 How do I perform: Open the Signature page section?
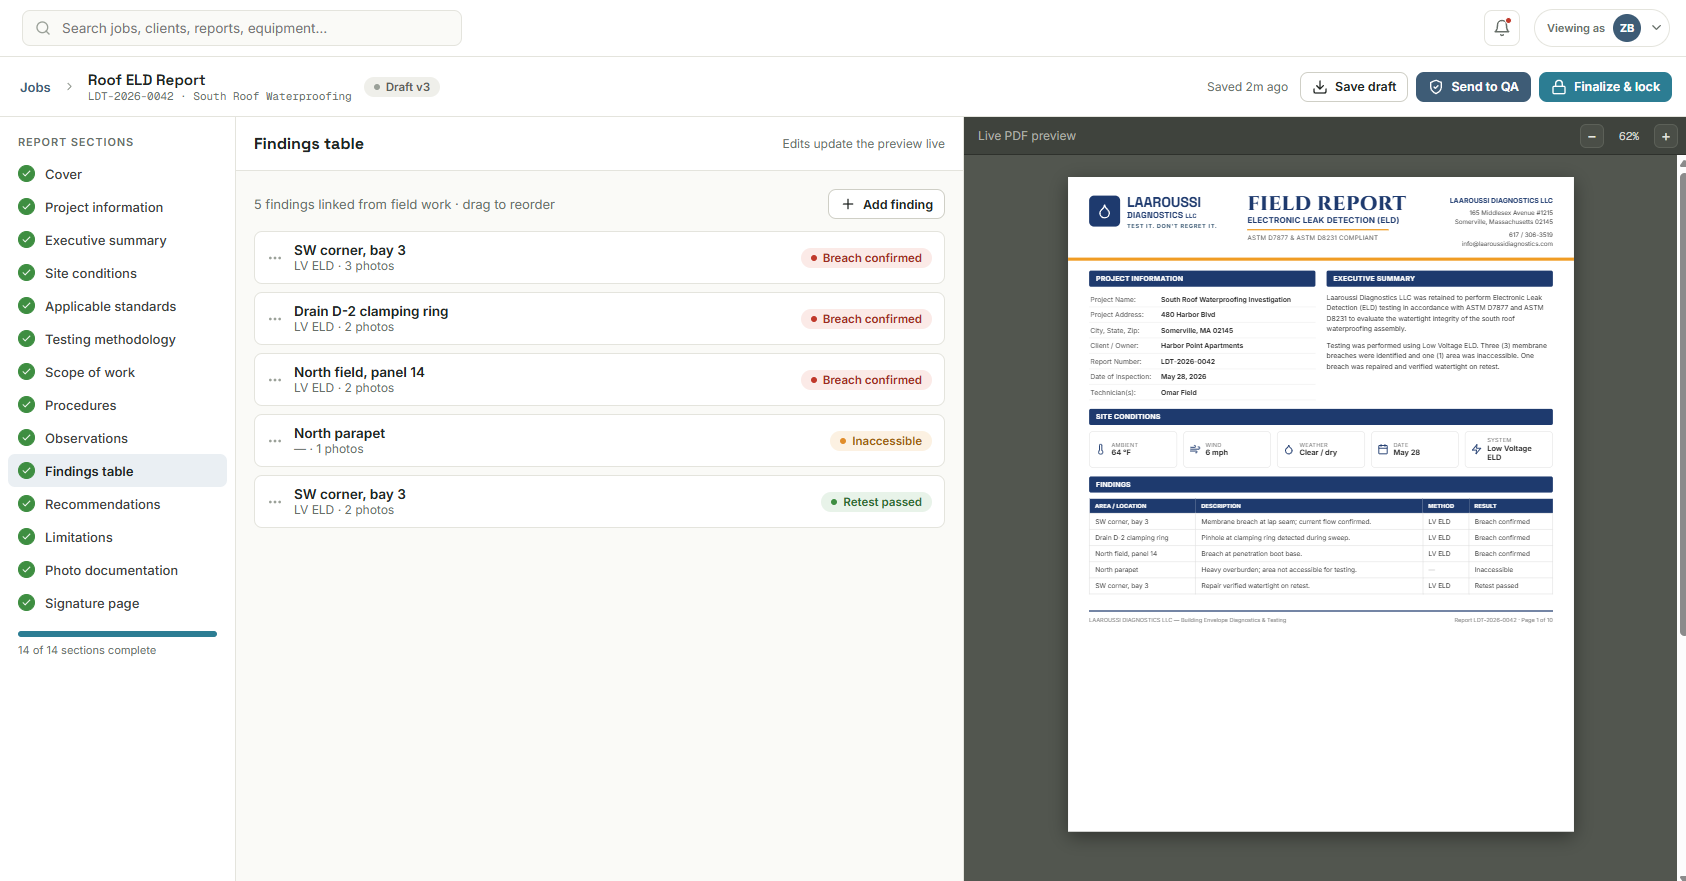(117, 603)
